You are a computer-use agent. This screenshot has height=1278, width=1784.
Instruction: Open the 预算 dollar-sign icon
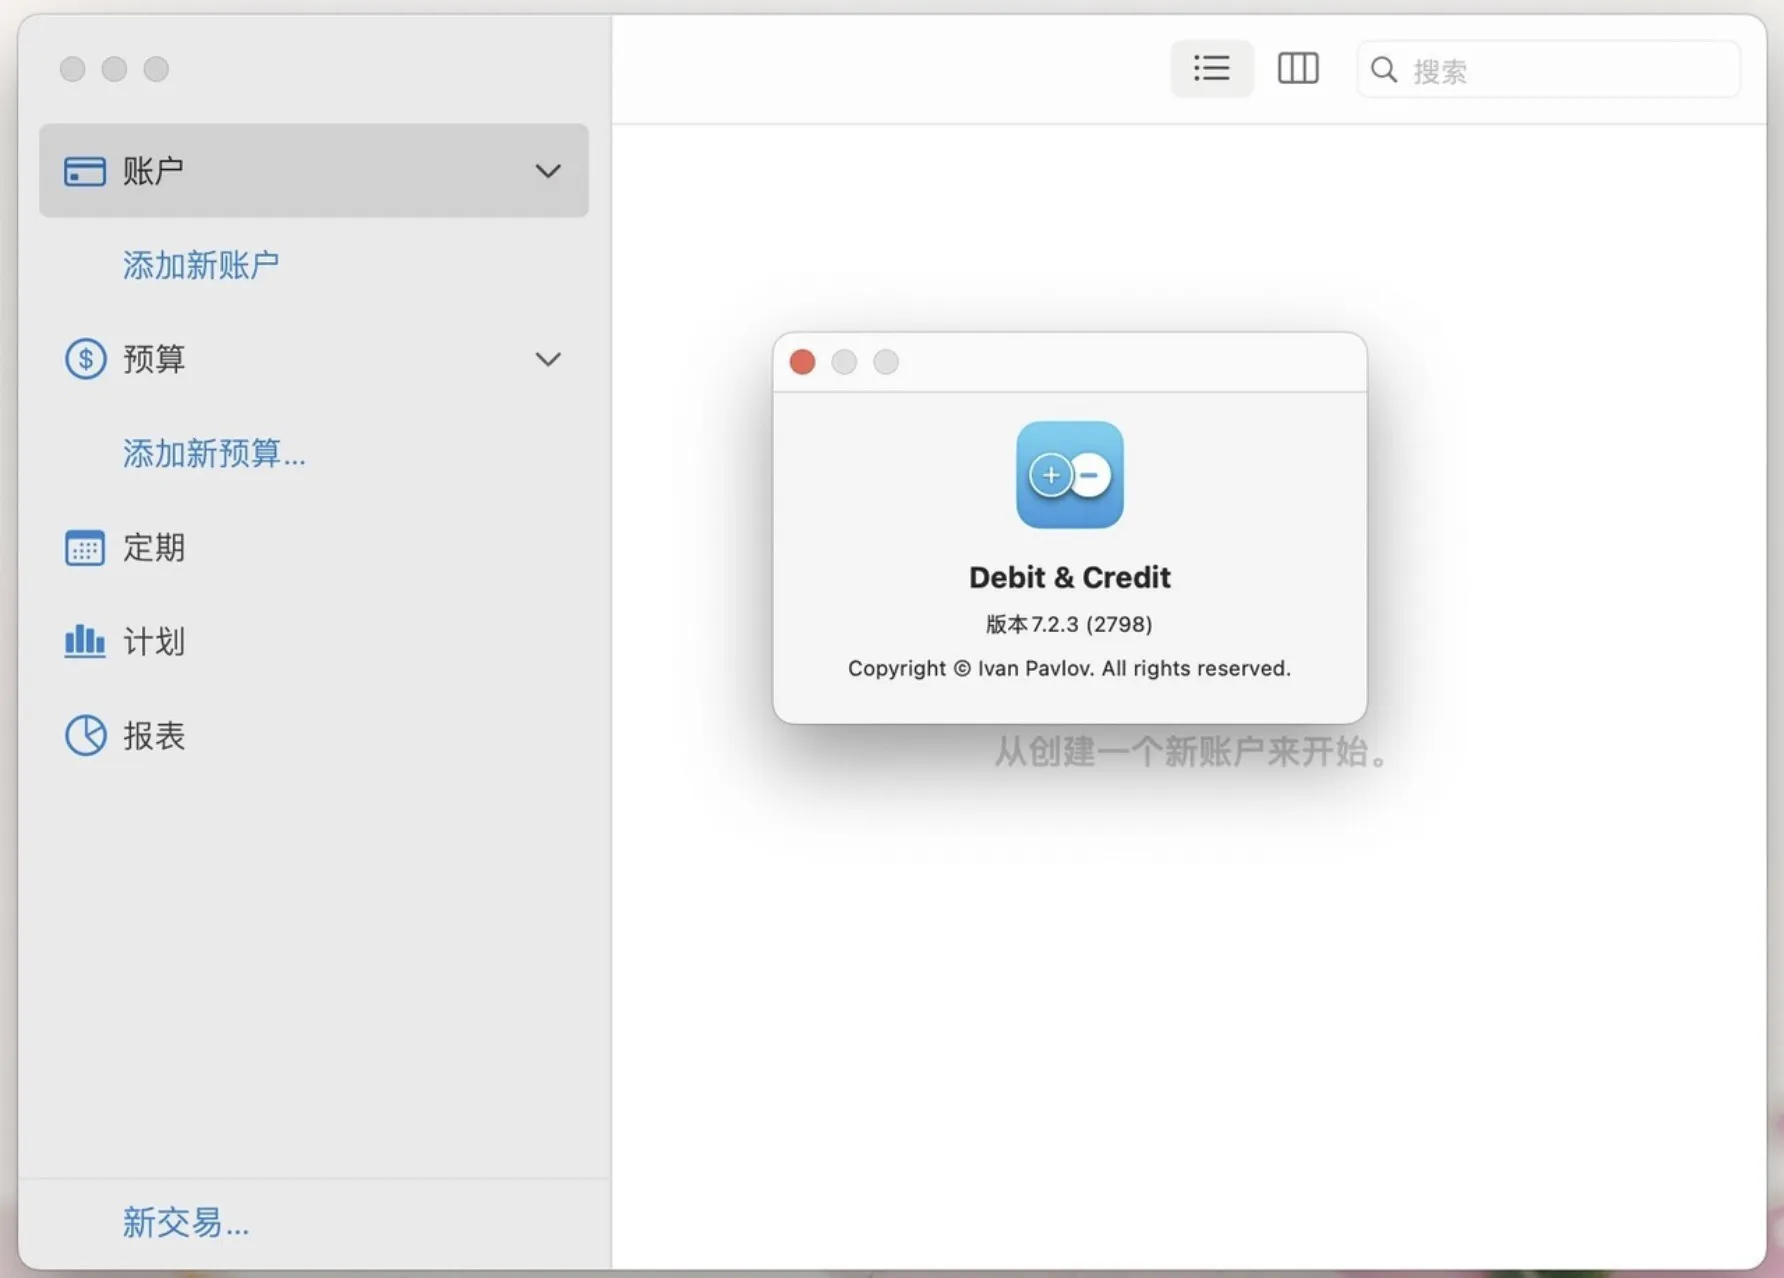coord(85,359)
